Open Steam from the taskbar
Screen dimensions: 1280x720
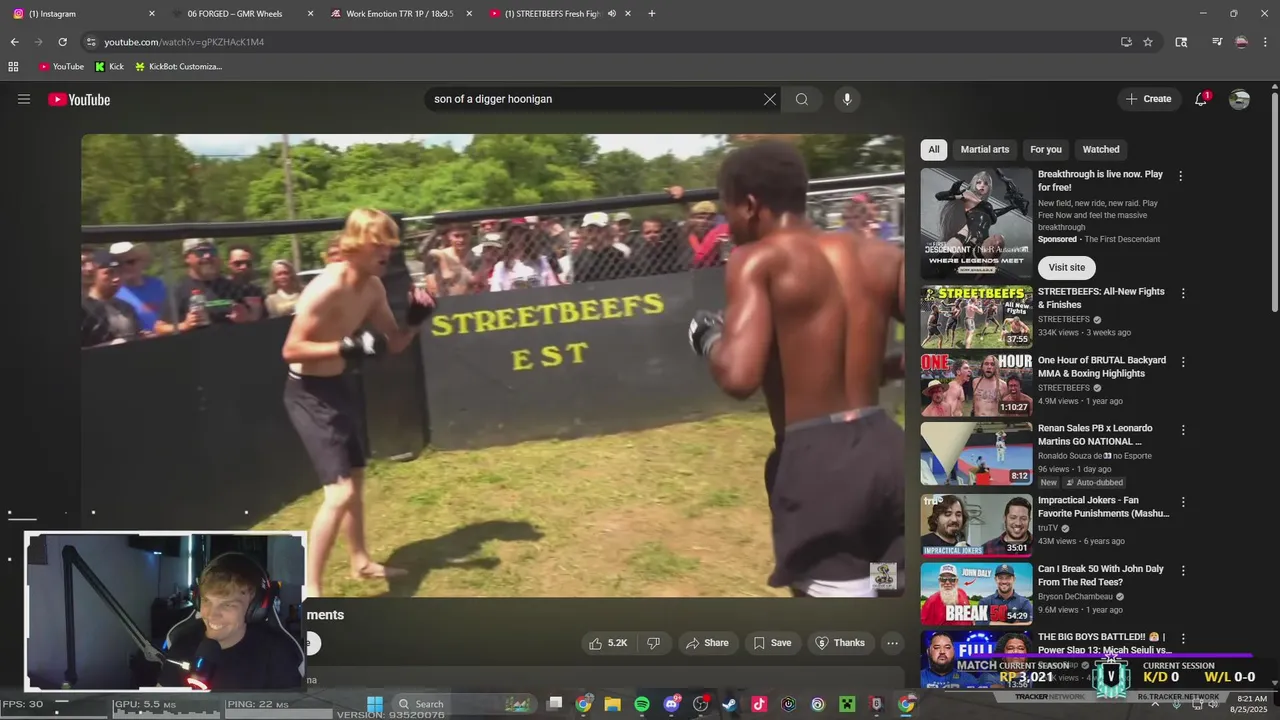(x=730, y=704)
